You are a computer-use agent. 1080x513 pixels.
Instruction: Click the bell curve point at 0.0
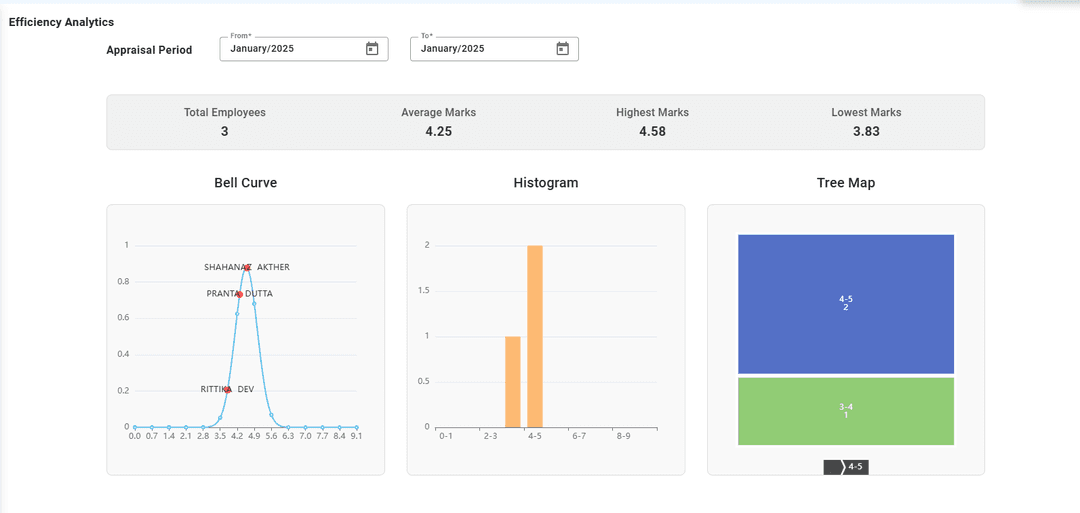[135, 427]
